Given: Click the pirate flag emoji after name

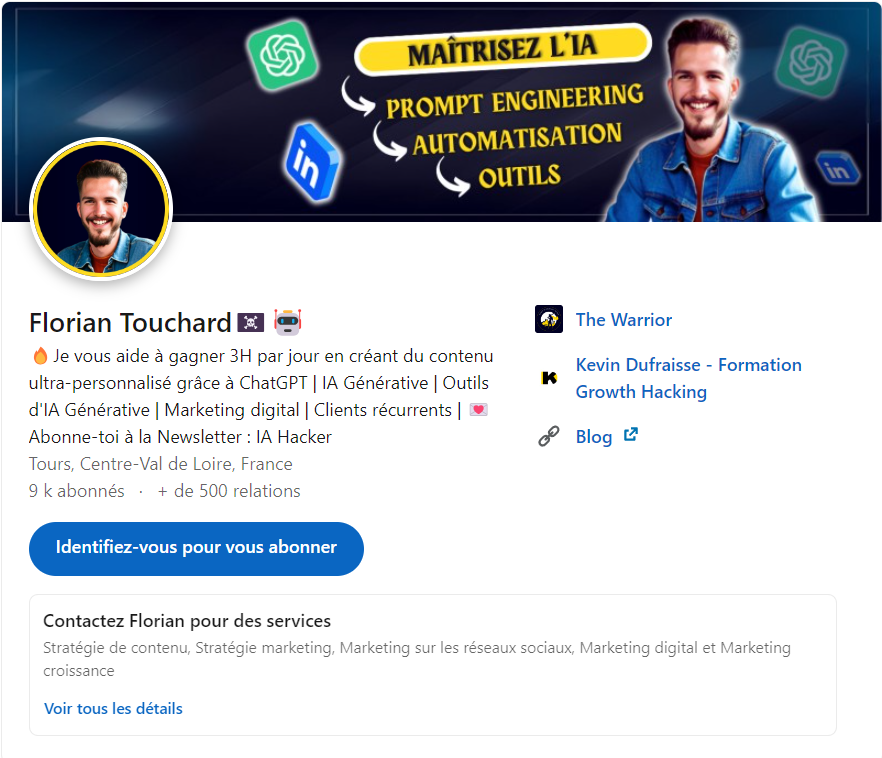Looking at the screenshot, I should tap(251, 323).
